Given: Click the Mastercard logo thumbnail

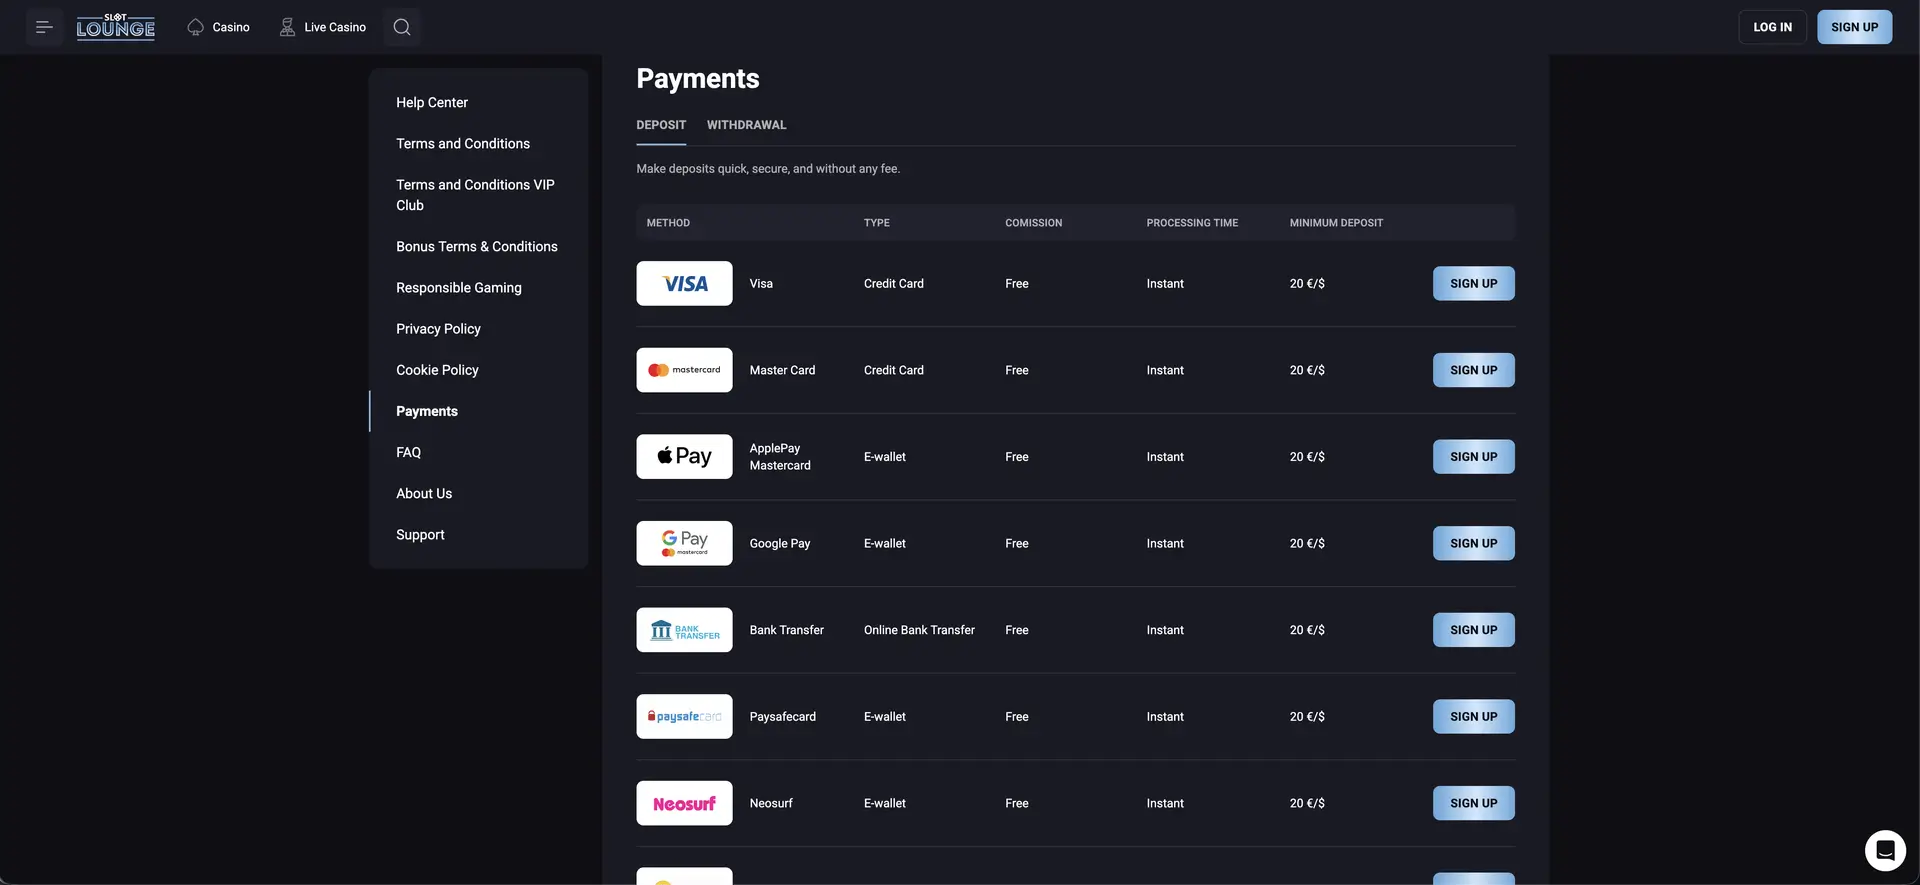Looking at the screenshot, I should point(684,370).
